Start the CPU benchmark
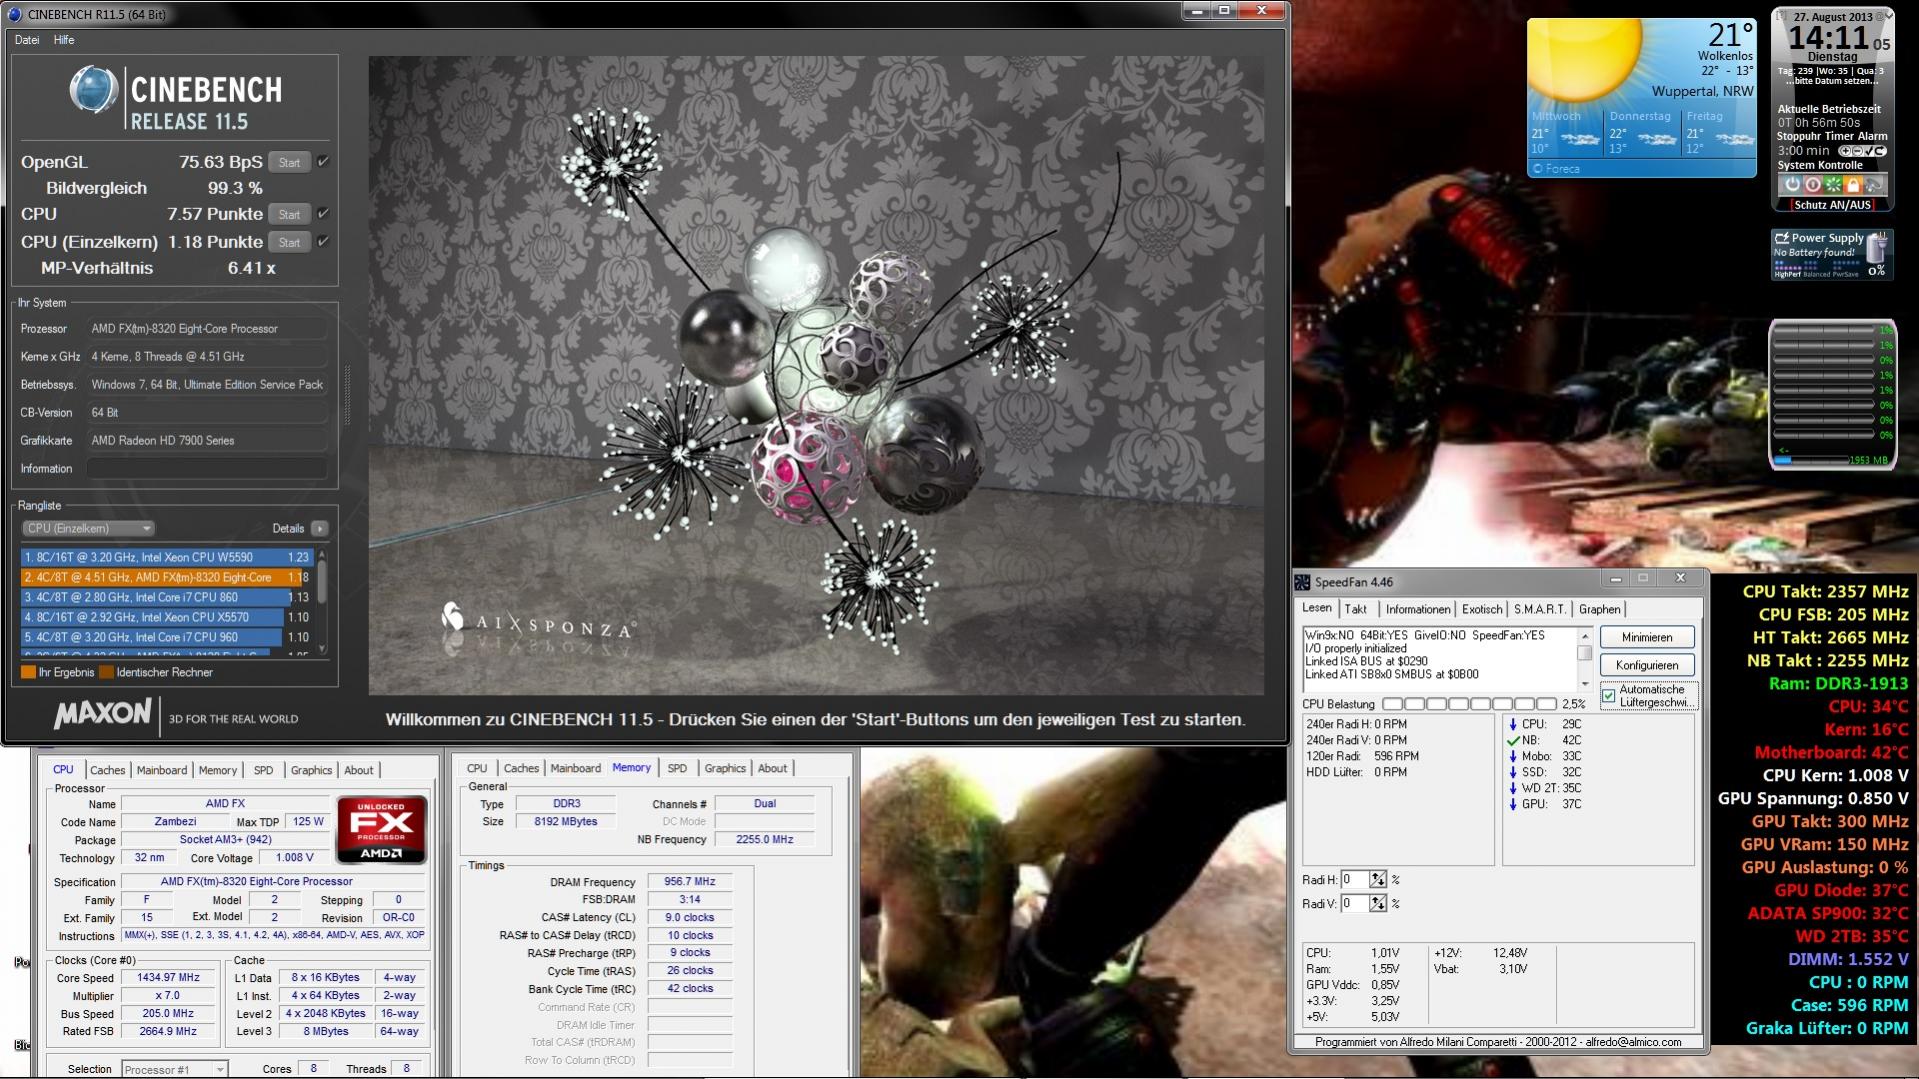The width and height of the screenshot is (1919, 1079). [x=289, y=214]
